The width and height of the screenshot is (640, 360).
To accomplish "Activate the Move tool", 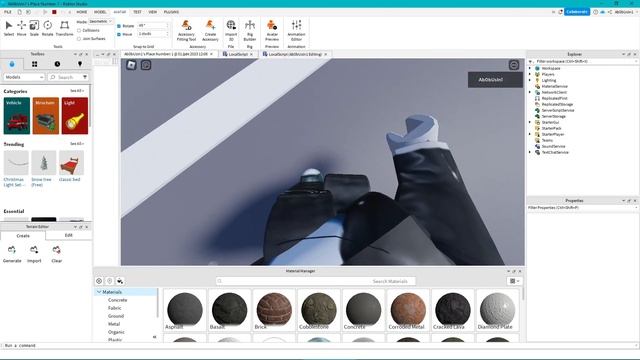I will (22, 28).
